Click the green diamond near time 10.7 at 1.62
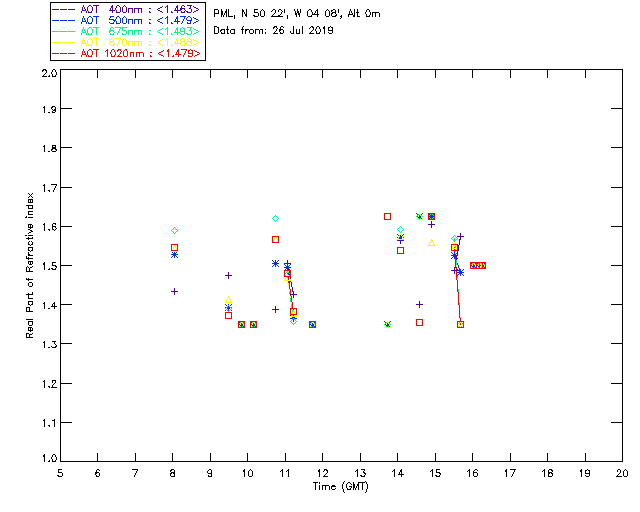Viewport: 640px width, 512px height. click(x=276, y=219)
